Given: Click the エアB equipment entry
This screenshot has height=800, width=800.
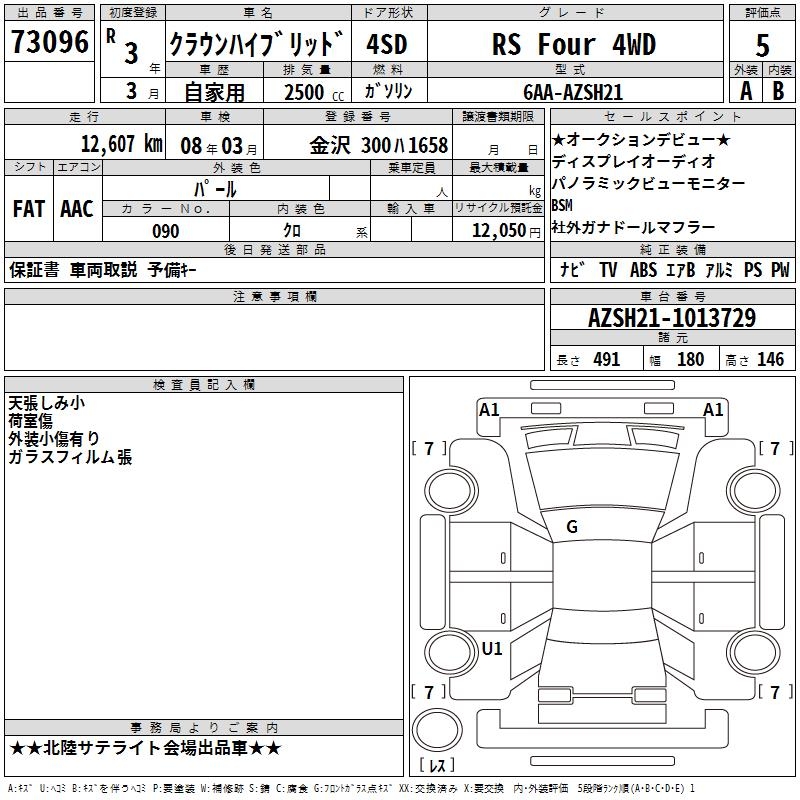Looking at the screenshot, I should pos(681,270).
